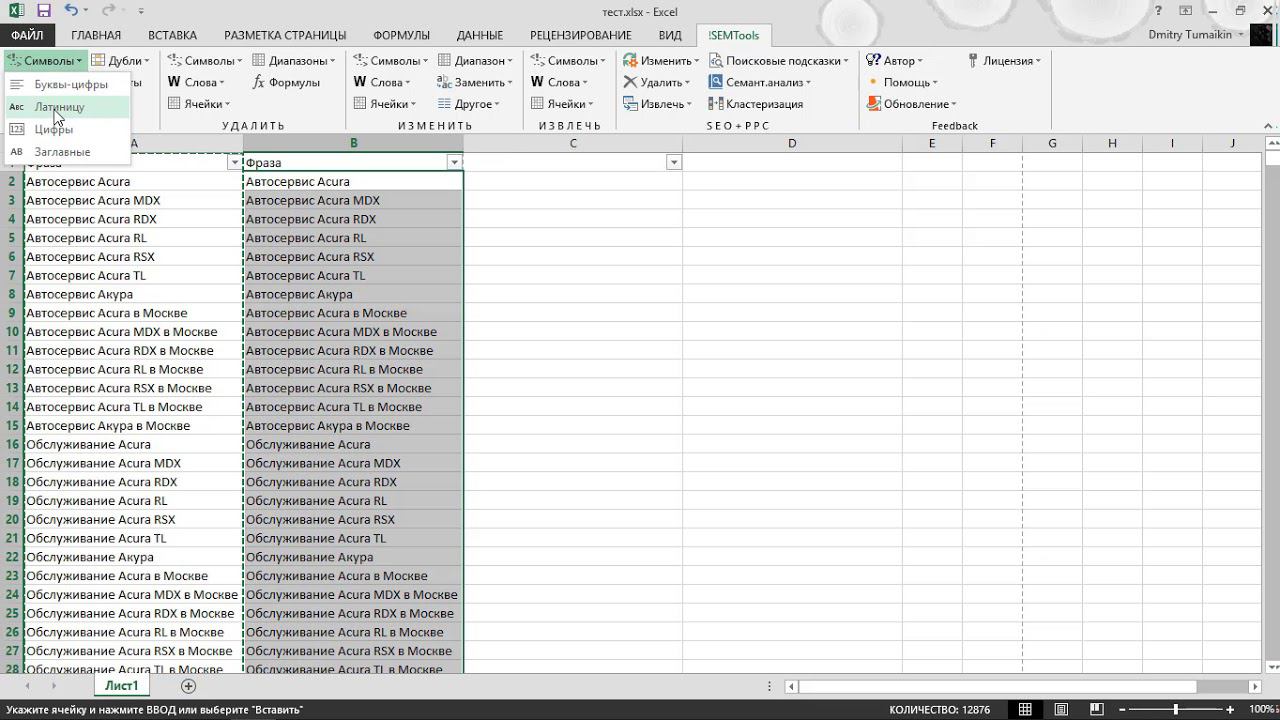Select row 16 header
This screenshot has height=720, width=1280.
pos(12,444)
